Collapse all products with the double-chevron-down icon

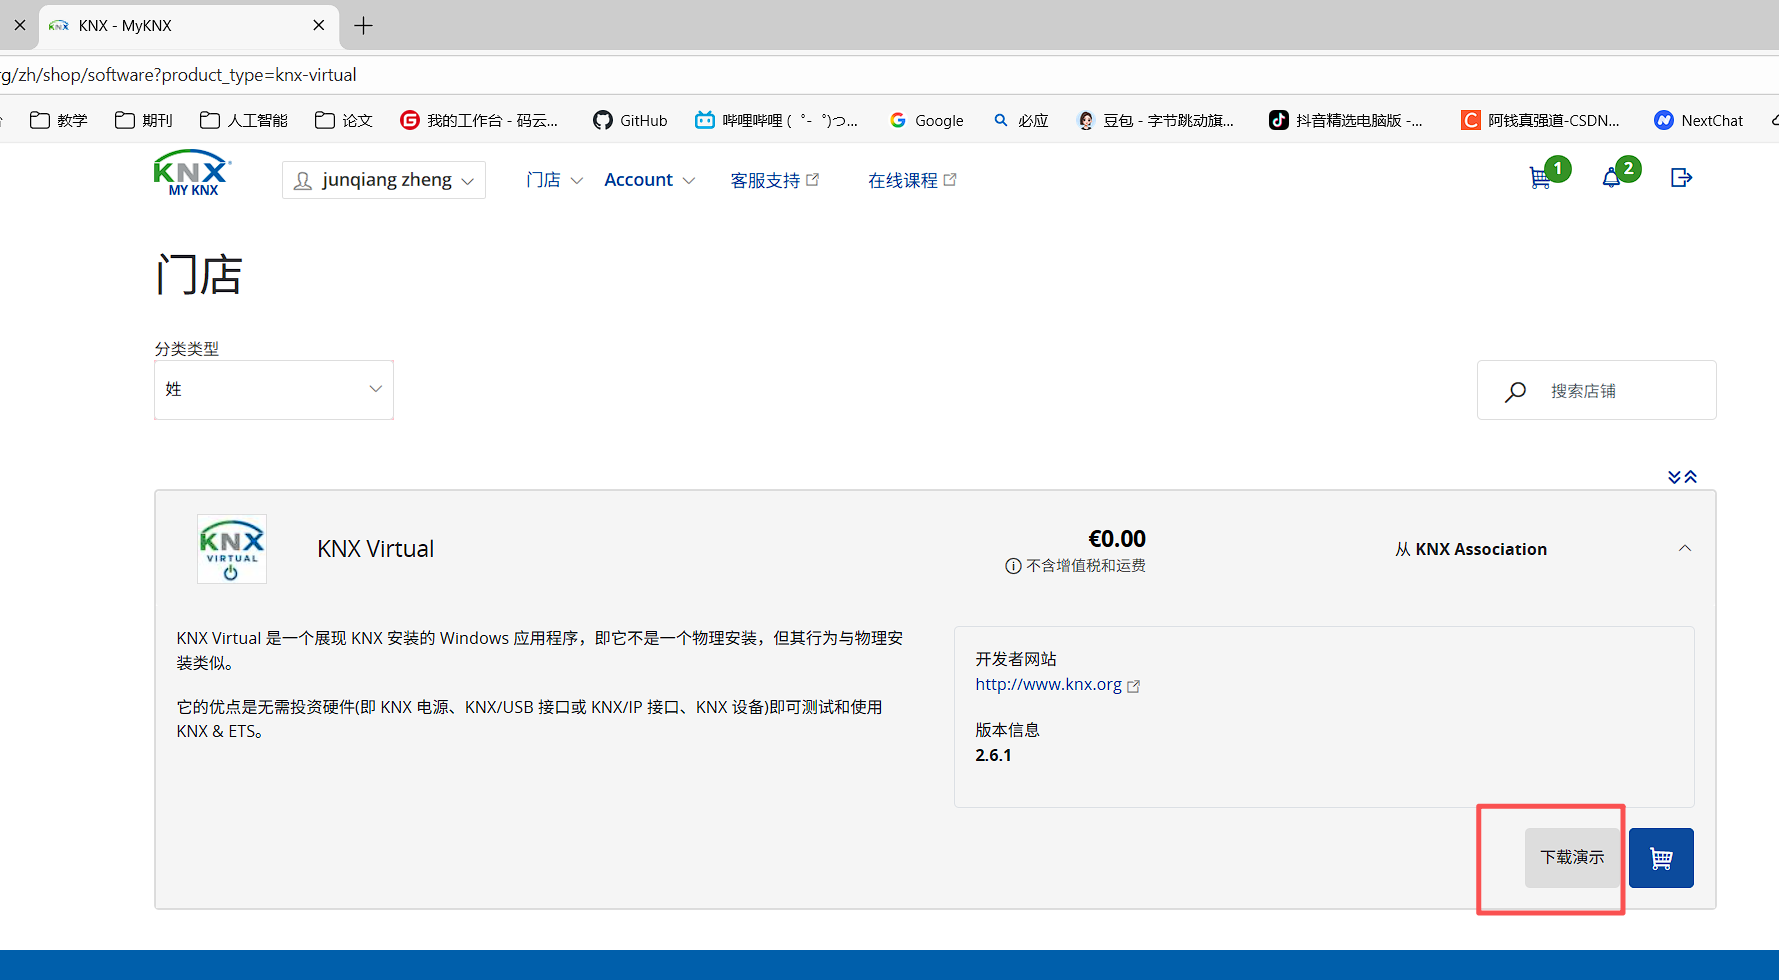click(x=1674, y=477)
